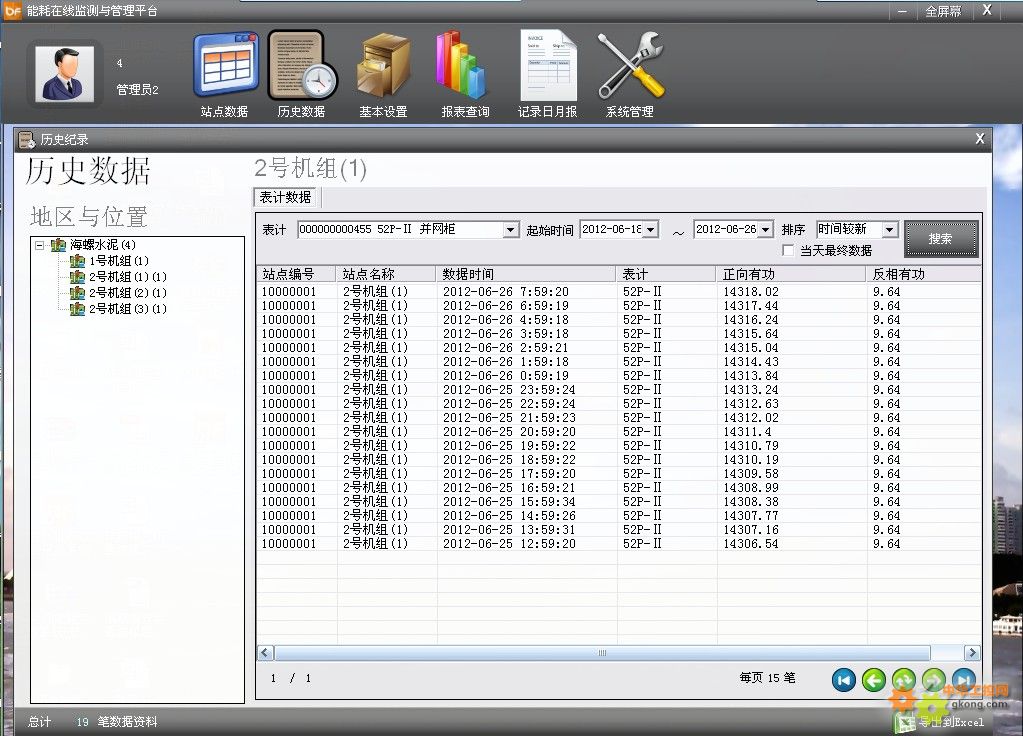The height and width of the screenshot is (736, 1023).
Task: Open the 排序 sort order dropdown
Action: pos(889,230)
